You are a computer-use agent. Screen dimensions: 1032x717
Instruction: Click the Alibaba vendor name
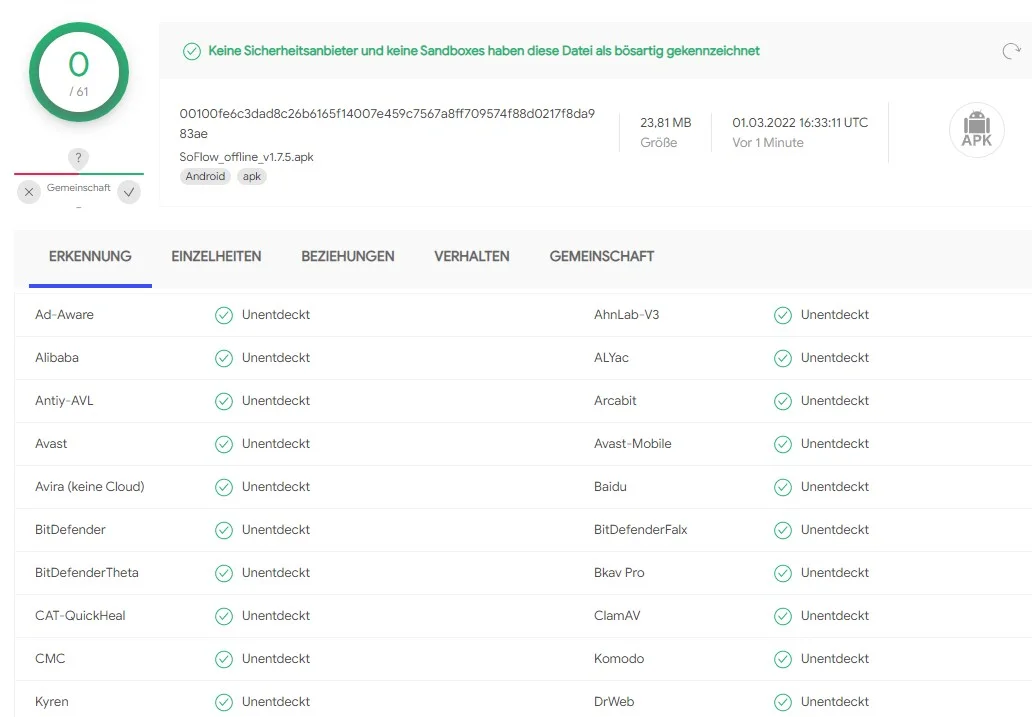[57, 358]
